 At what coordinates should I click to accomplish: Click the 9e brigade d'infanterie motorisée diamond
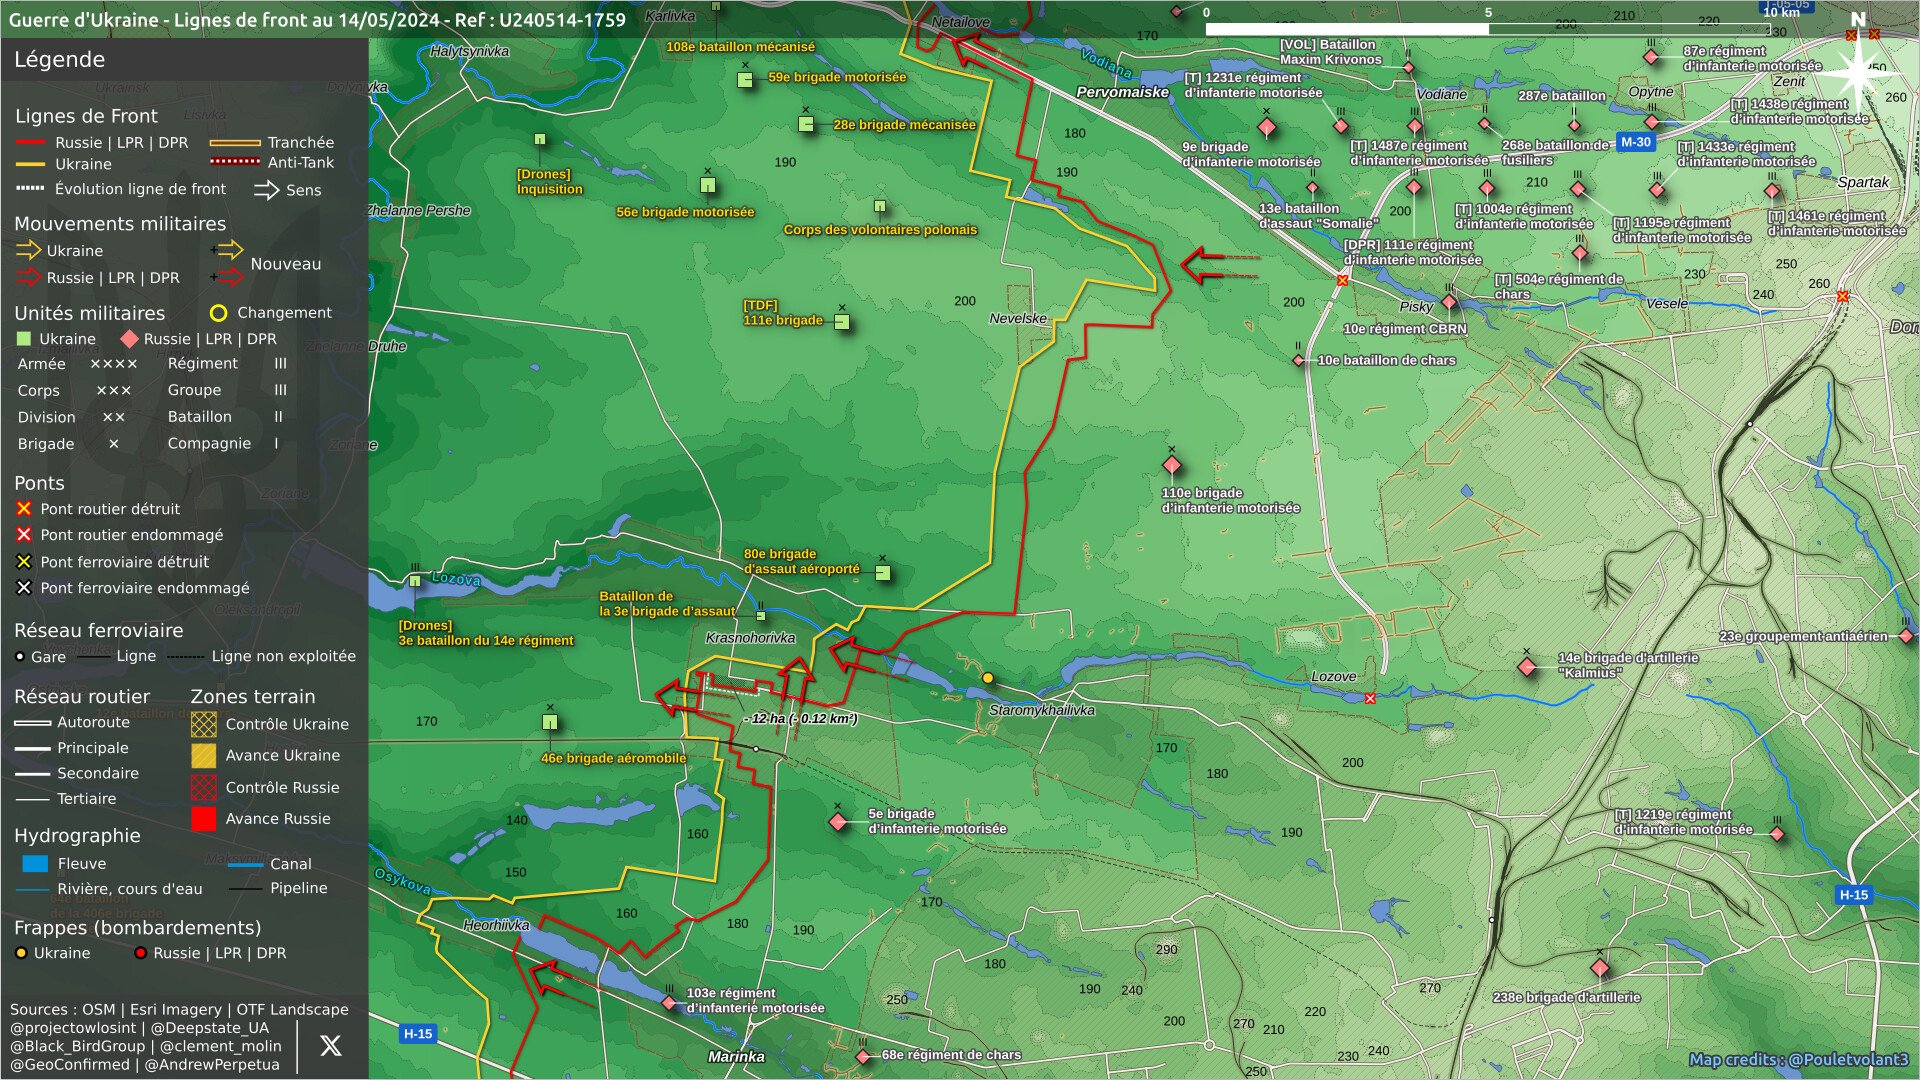(x=1266, y=127)
